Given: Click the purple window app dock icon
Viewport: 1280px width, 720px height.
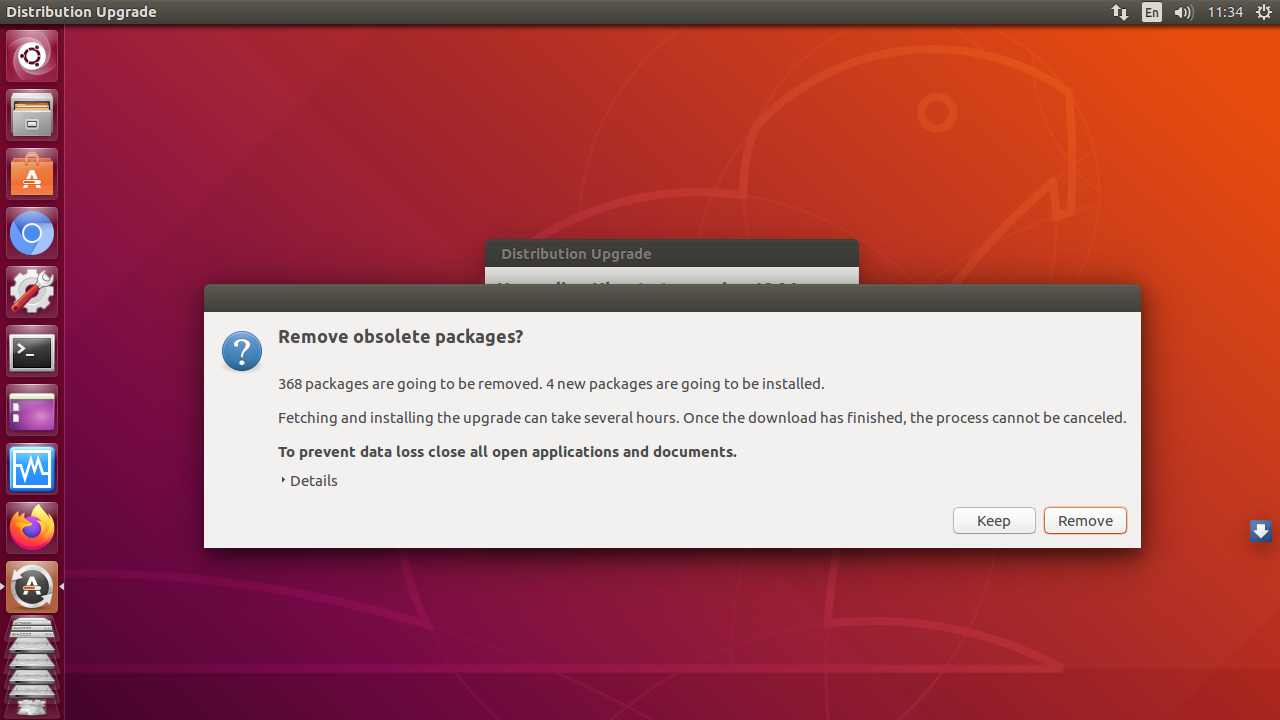Looking at the screenshot, I should 32,411.
